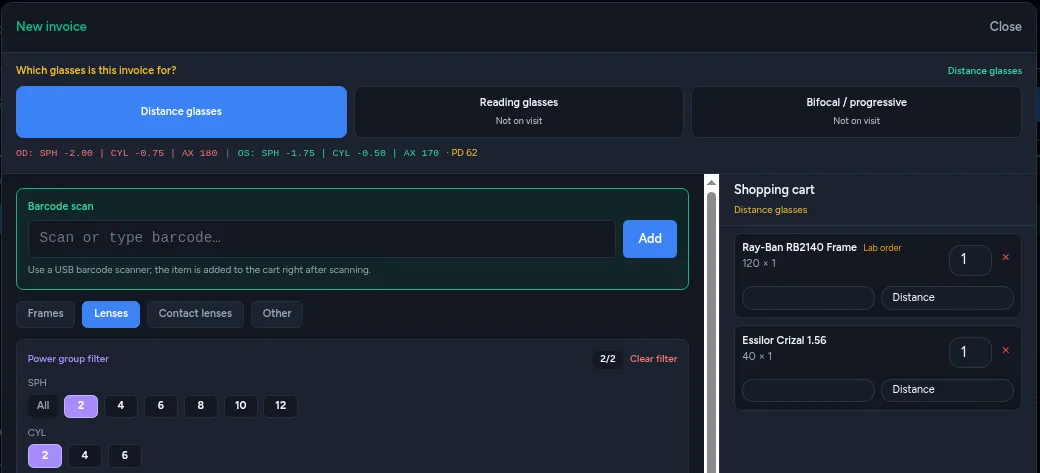Remove Essilor Crizal 1.56 from cart

1006,350
